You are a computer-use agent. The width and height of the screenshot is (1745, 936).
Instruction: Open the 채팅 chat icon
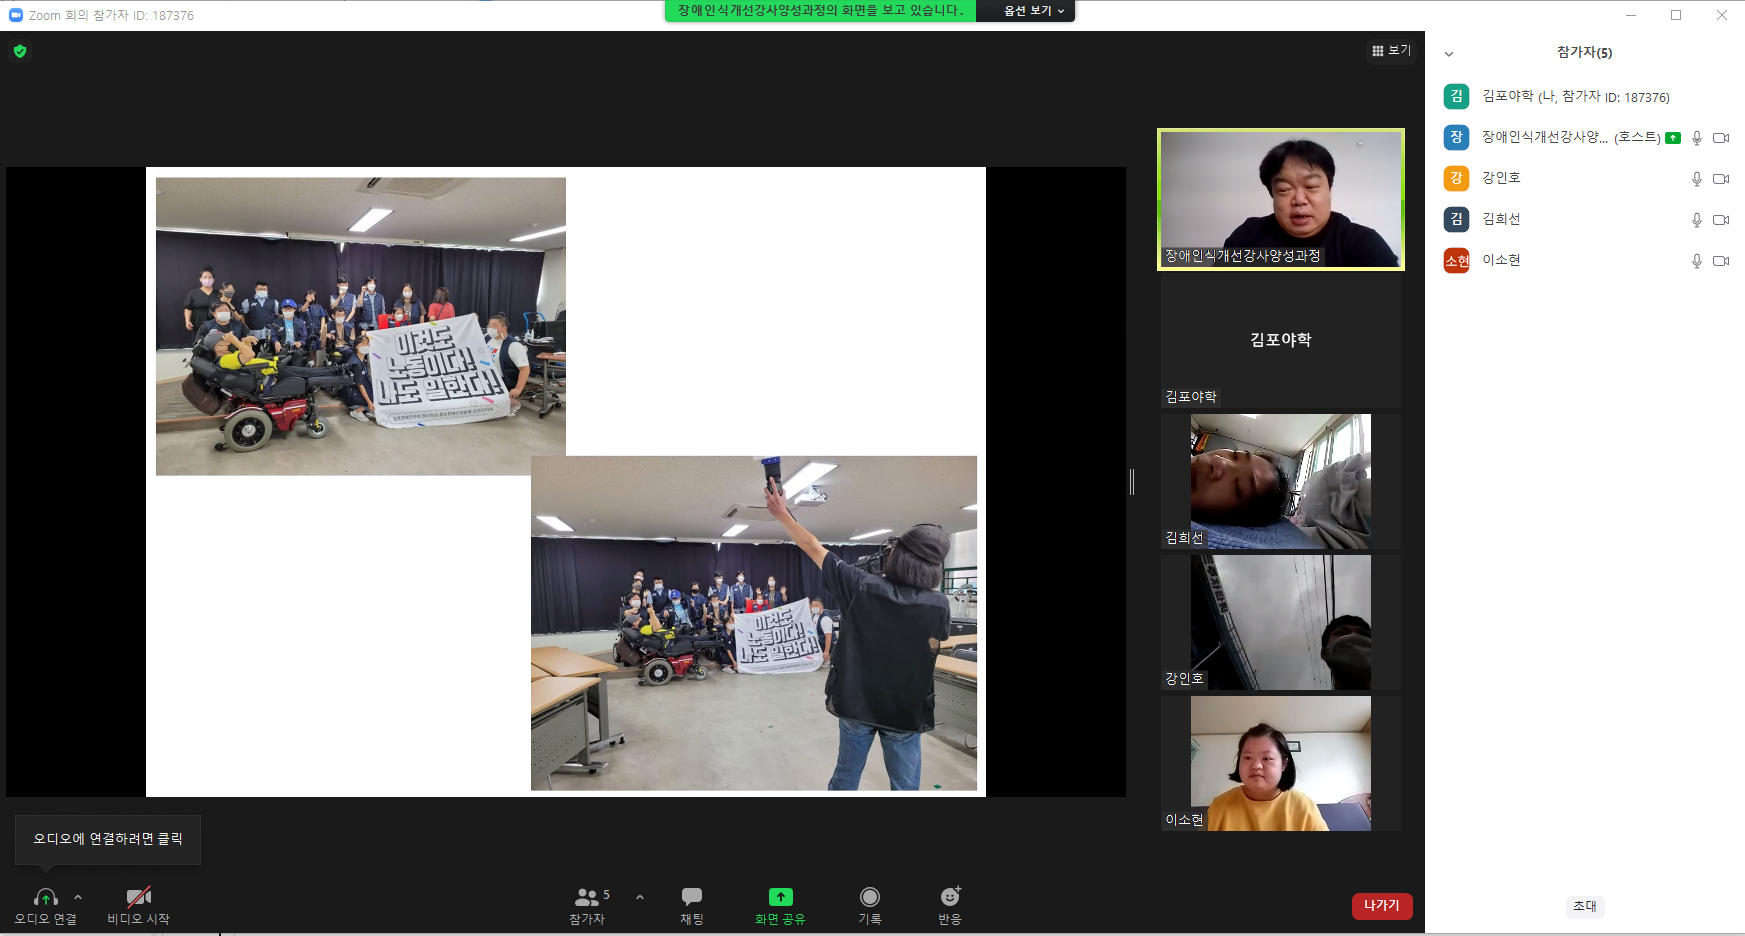692,897
